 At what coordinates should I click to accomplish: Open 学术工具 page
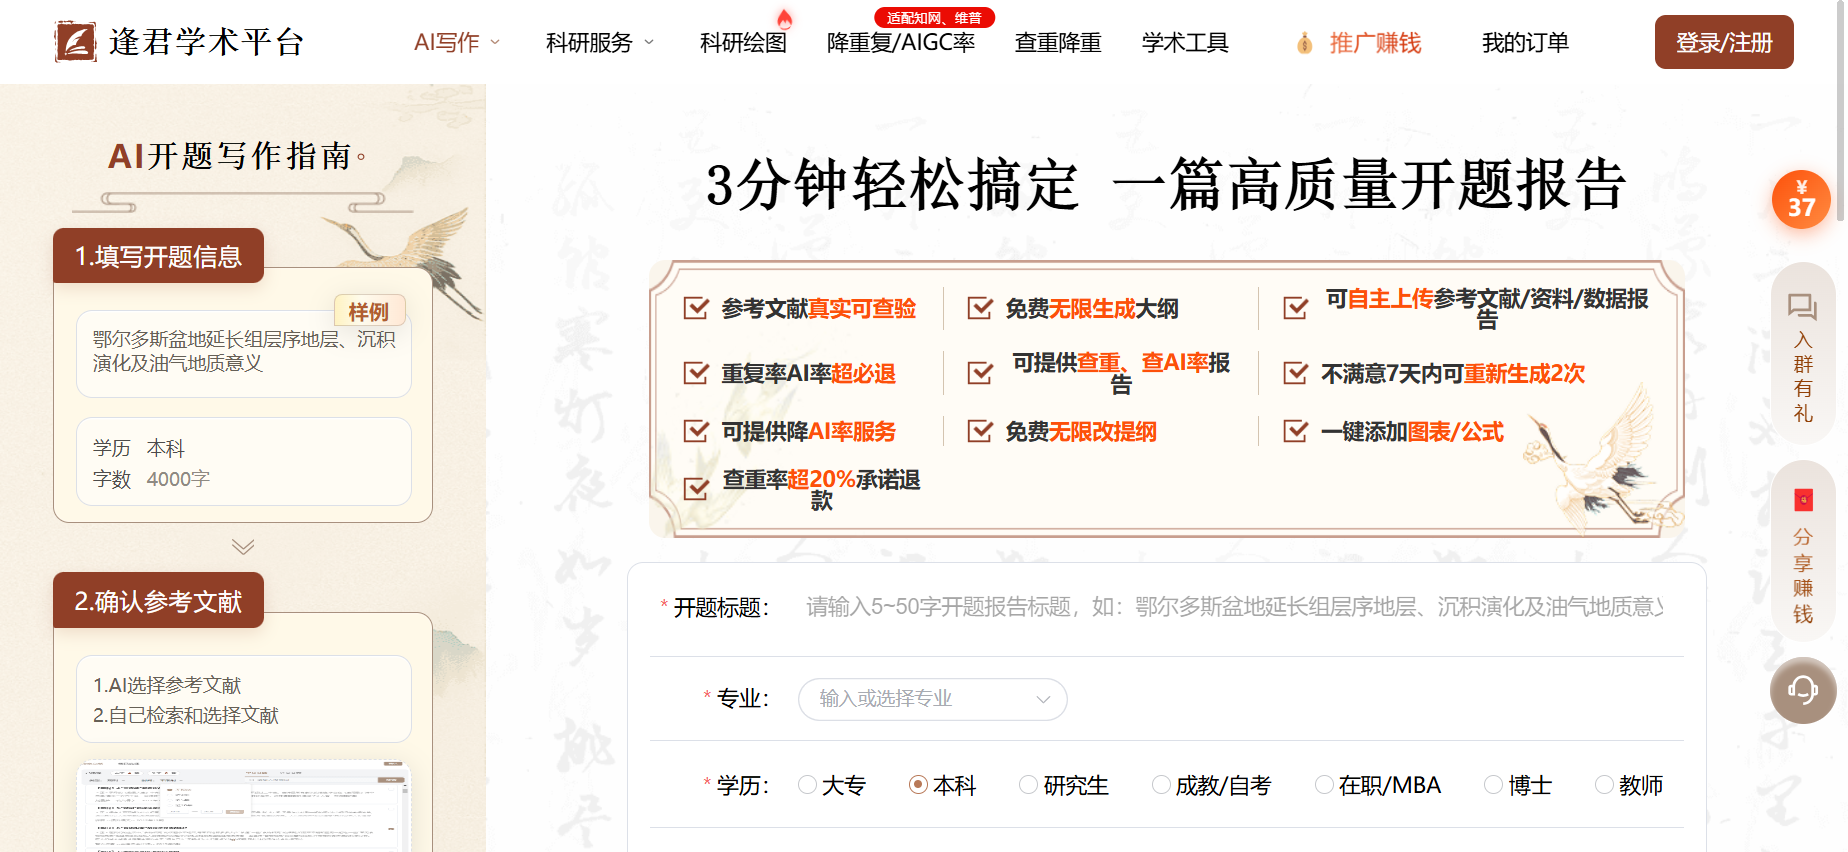click(1185, 43)
